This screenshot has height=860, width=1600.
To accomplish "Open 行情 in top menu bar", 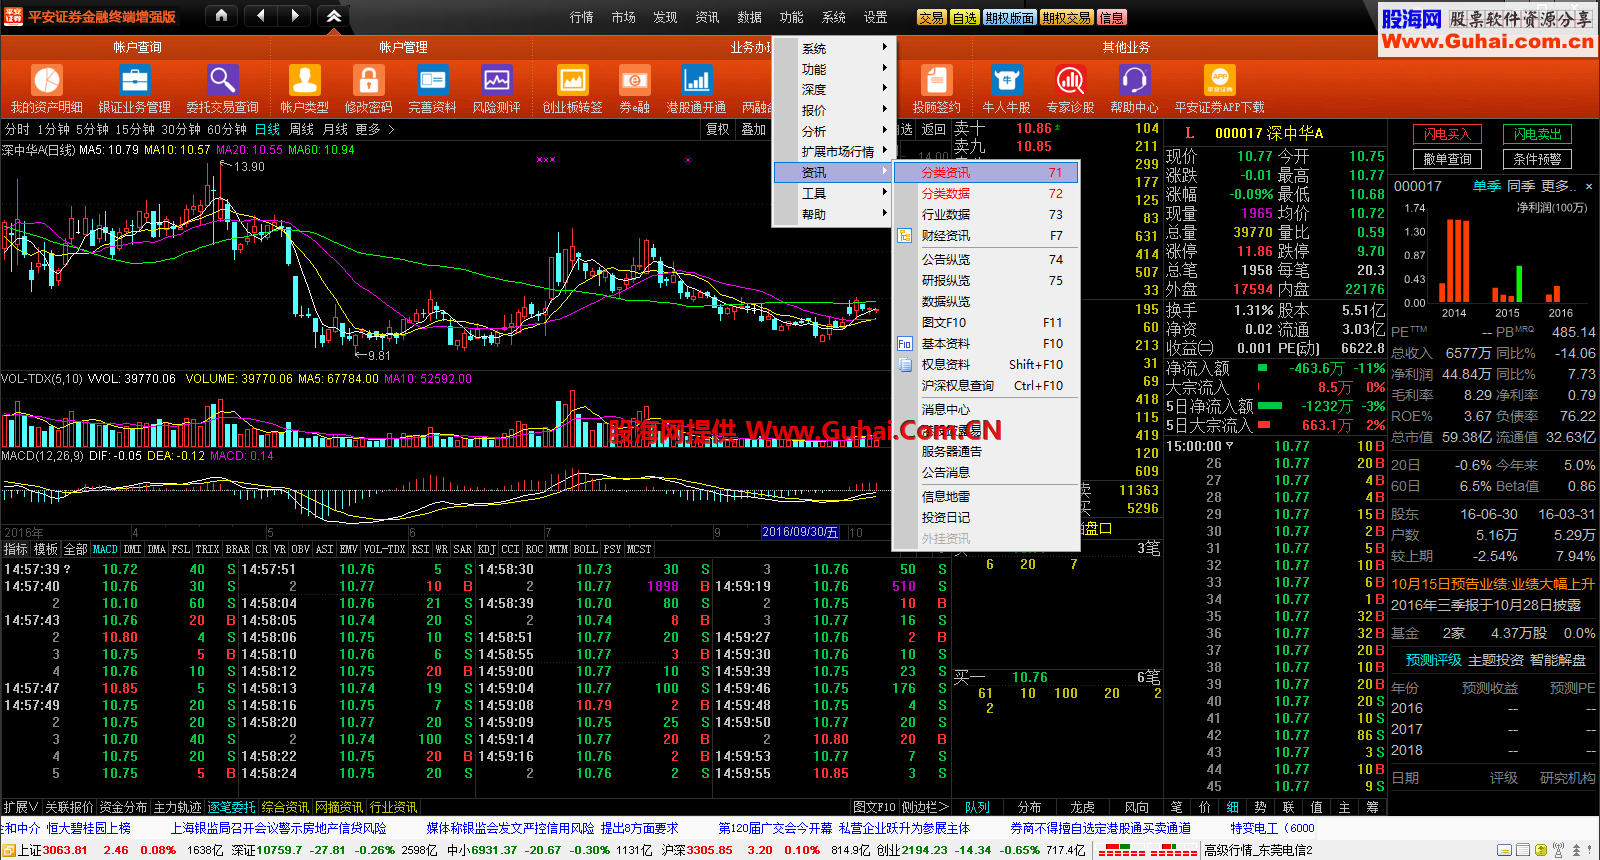I will click(582, 17).
